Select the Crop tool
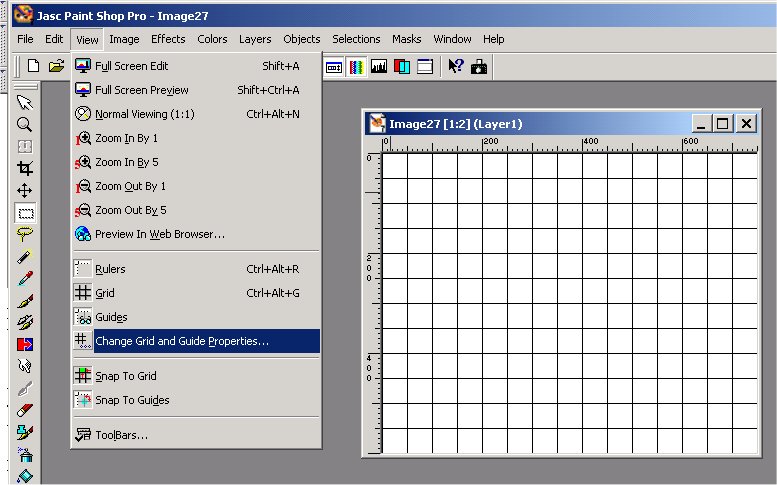The image size is (777, 485). pos(25,168)
